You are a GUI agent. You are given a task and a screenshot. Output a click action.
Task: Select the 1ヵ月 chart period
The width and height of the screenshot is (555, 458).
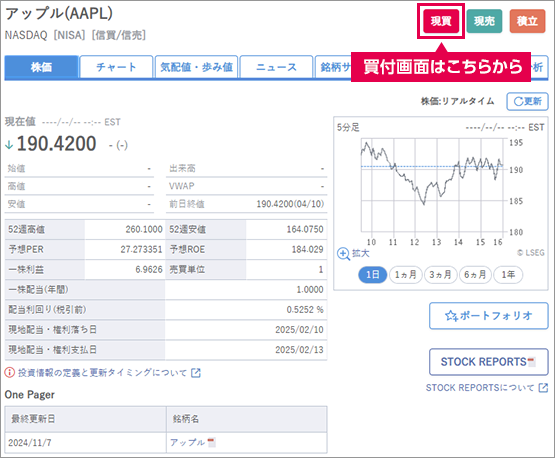(406, 275)
